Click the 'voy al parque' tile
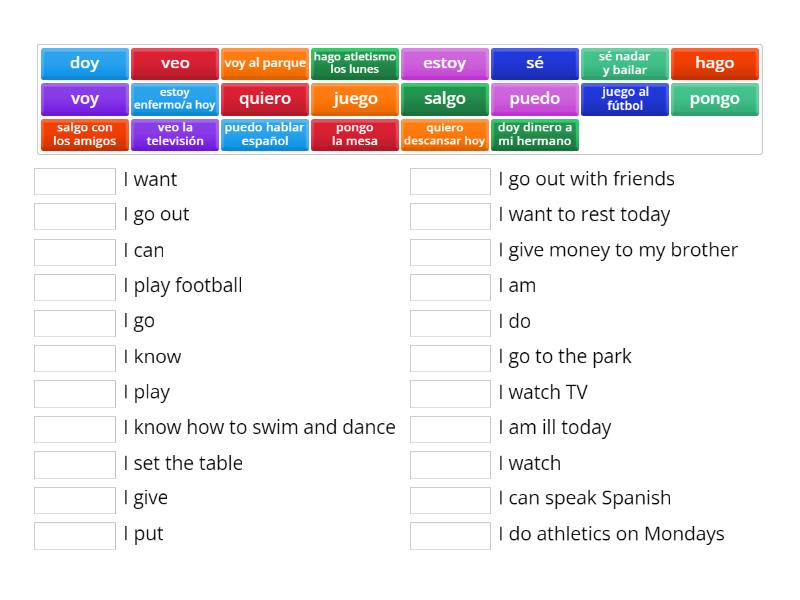Screen dimensions: 800x600 tap(265, 63)
